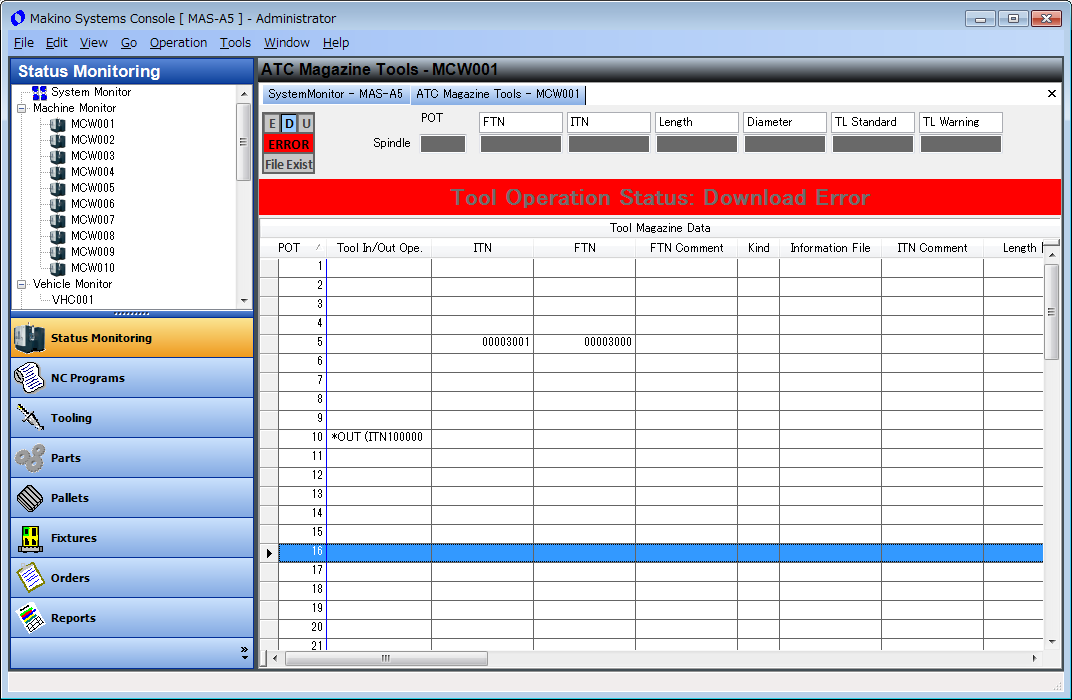Viewport: 1072px width, 700px height.
Task: Click the File Exist button
Action: point(289,164)
